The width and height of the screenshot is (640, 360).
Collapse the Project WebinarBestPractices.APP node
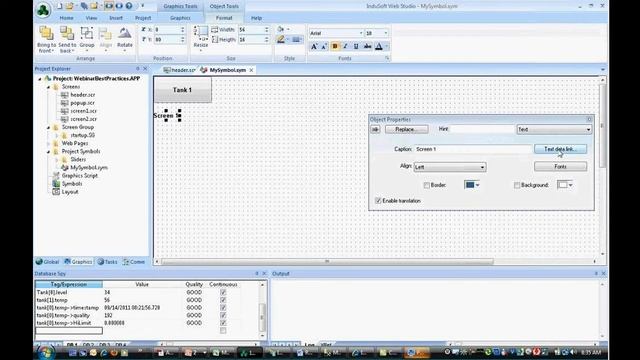pos(40,79)
